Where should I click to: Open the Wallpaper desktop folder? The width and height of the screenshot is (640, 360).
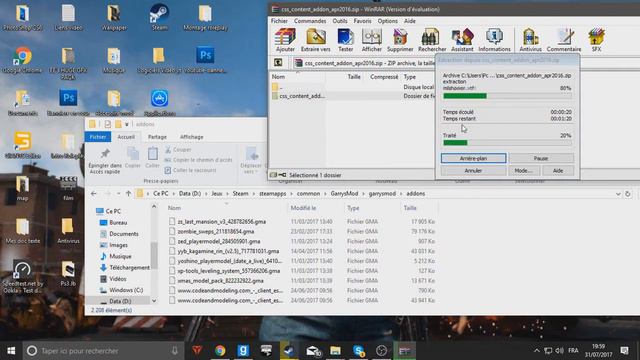114,17
